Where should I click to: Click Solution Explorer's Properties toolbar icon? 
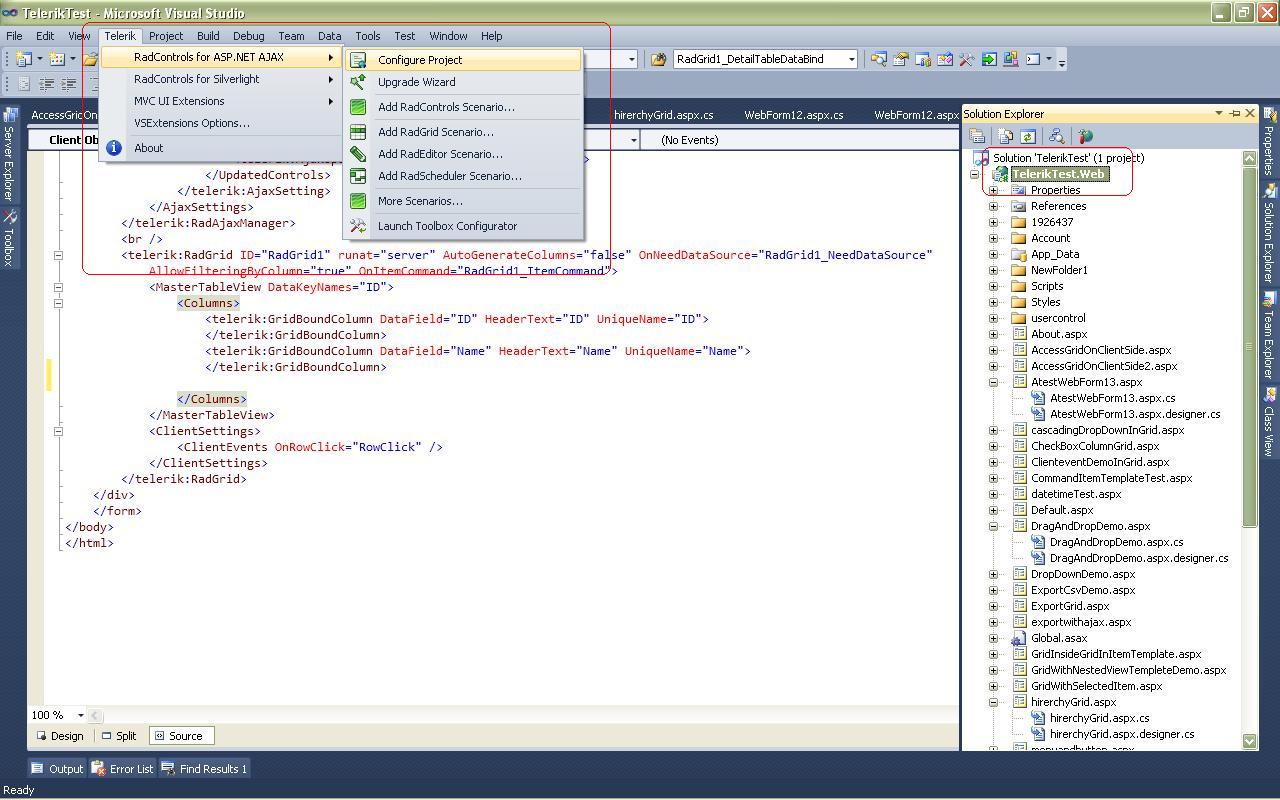[978, 137]
